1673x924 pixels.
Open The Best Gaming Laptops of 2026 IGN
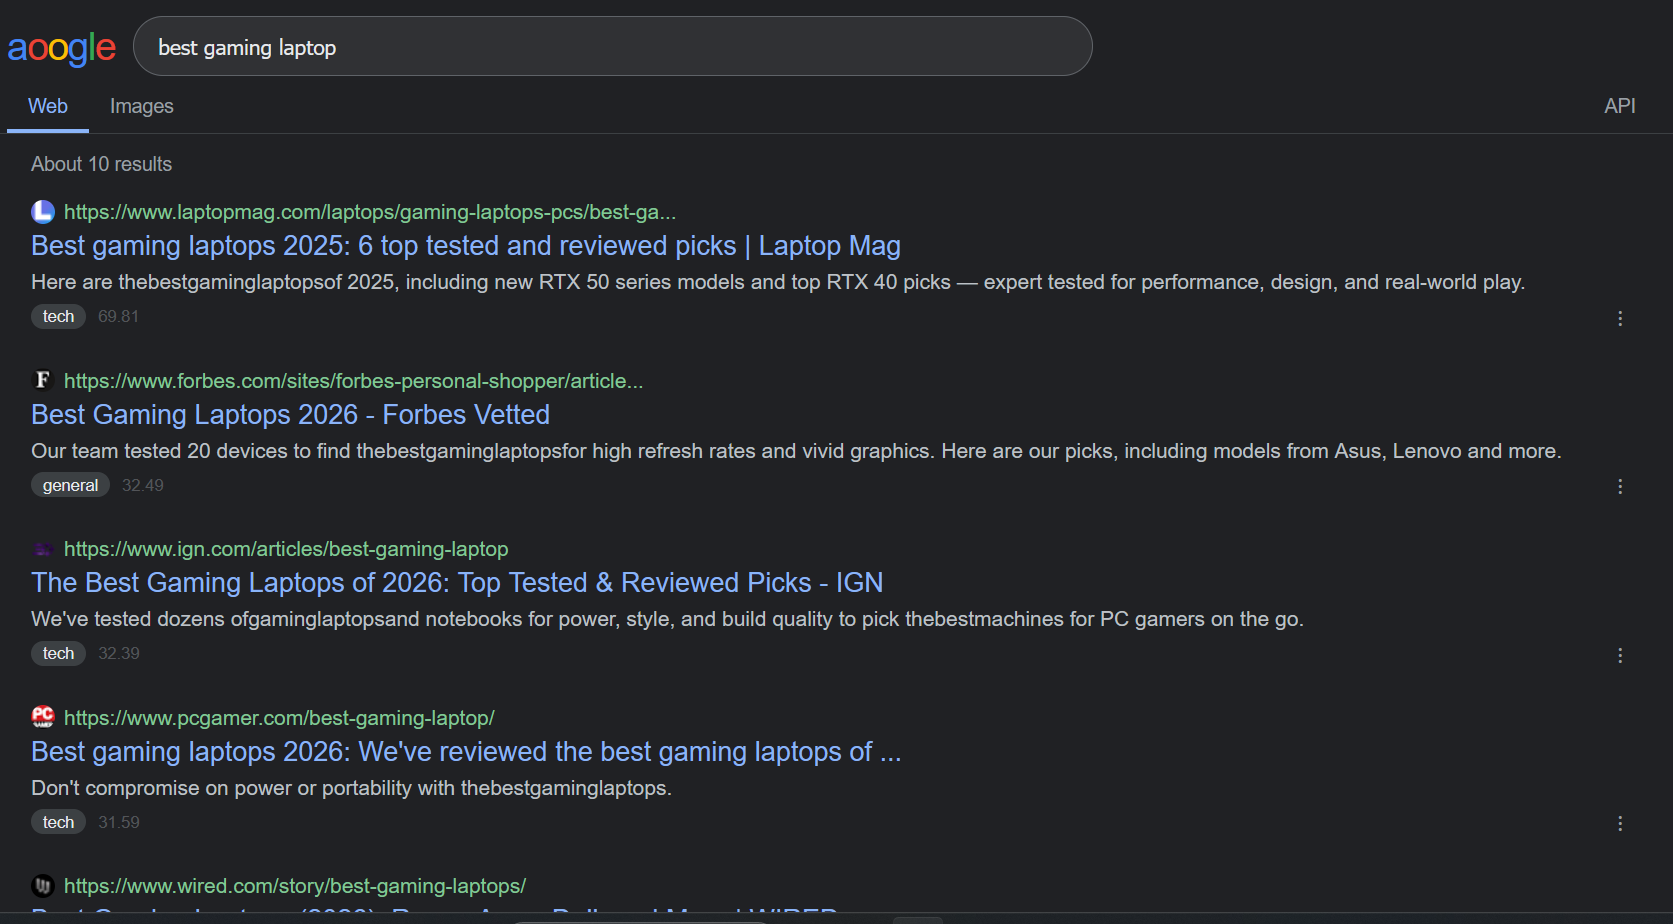click(457, 583)
